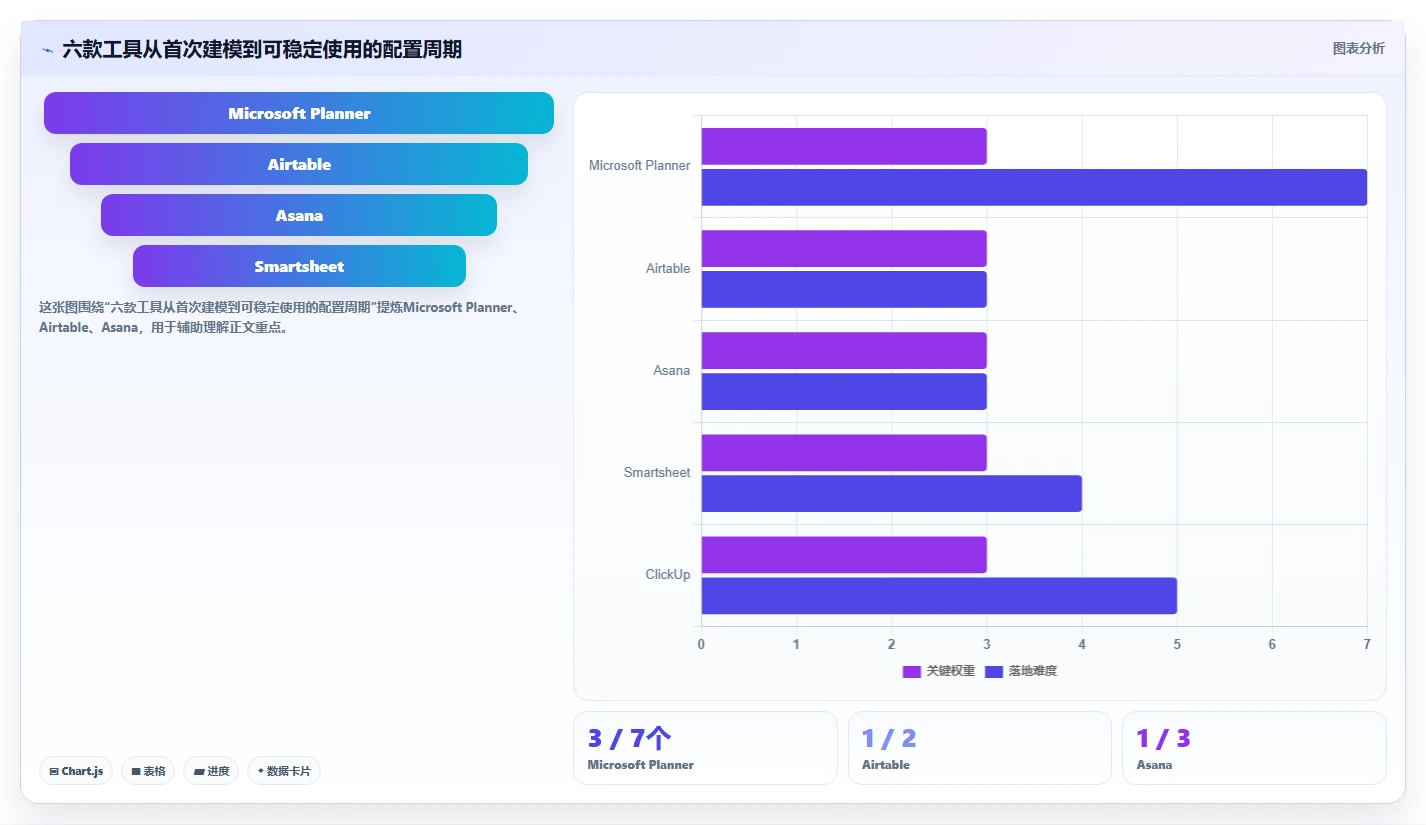Click the 图表分析 label in the header
Viewport: 1426px width, 825px height.
1358,48
